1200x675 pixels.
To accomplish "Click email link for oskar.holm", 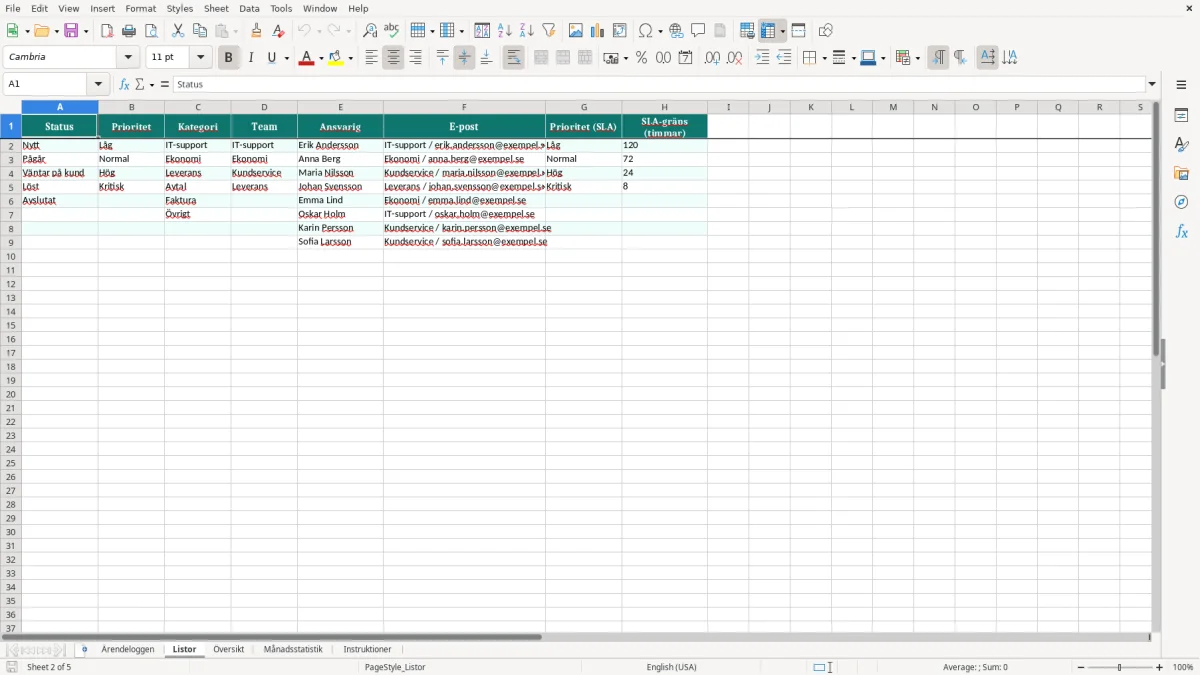I will click(x=485, y=214).
